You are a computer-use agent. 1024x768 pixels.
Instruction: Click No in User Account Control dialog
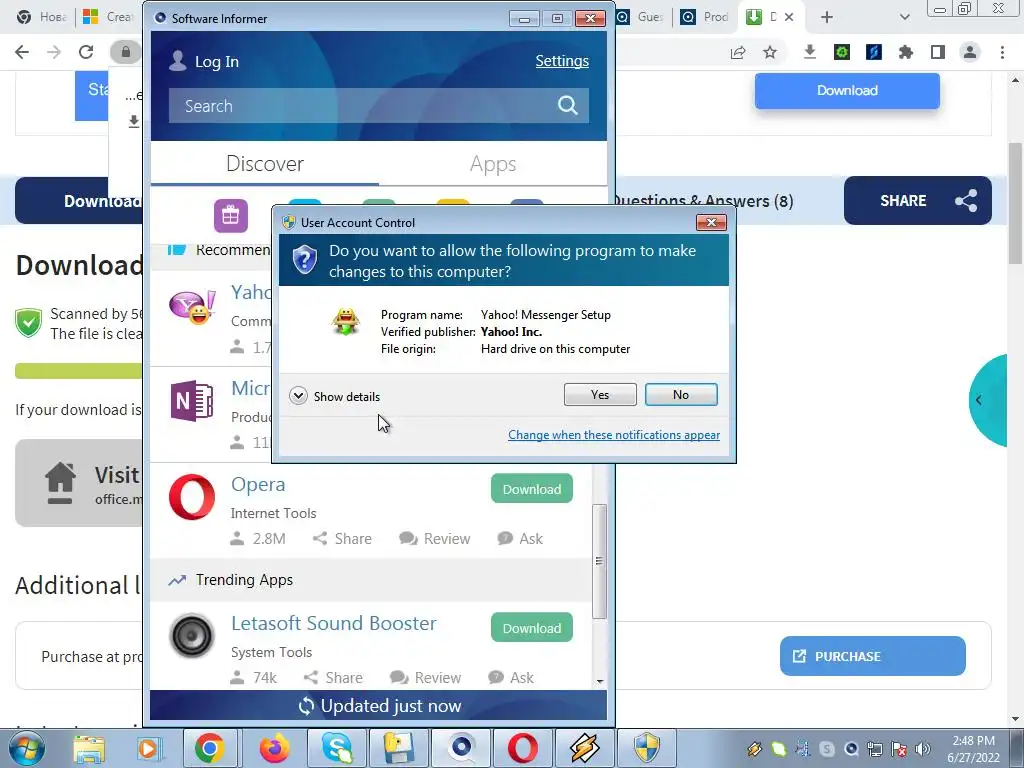pyautogui.click(x=680, y=394)
